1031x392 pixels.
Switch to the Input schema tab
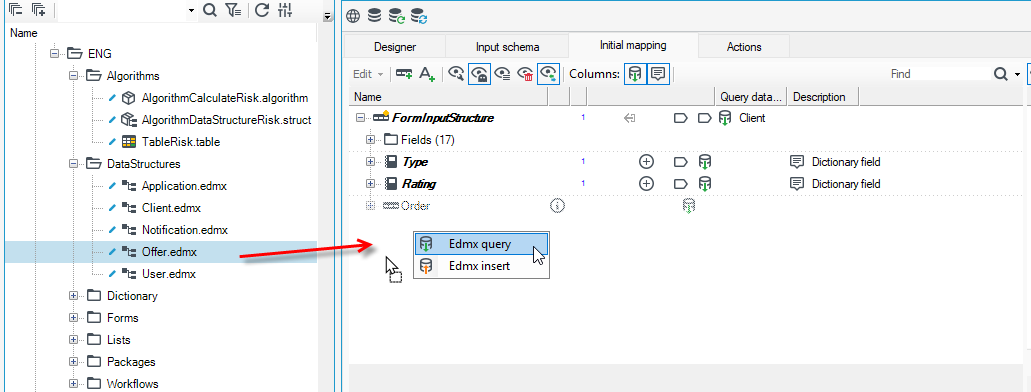(x=508, y=47)
